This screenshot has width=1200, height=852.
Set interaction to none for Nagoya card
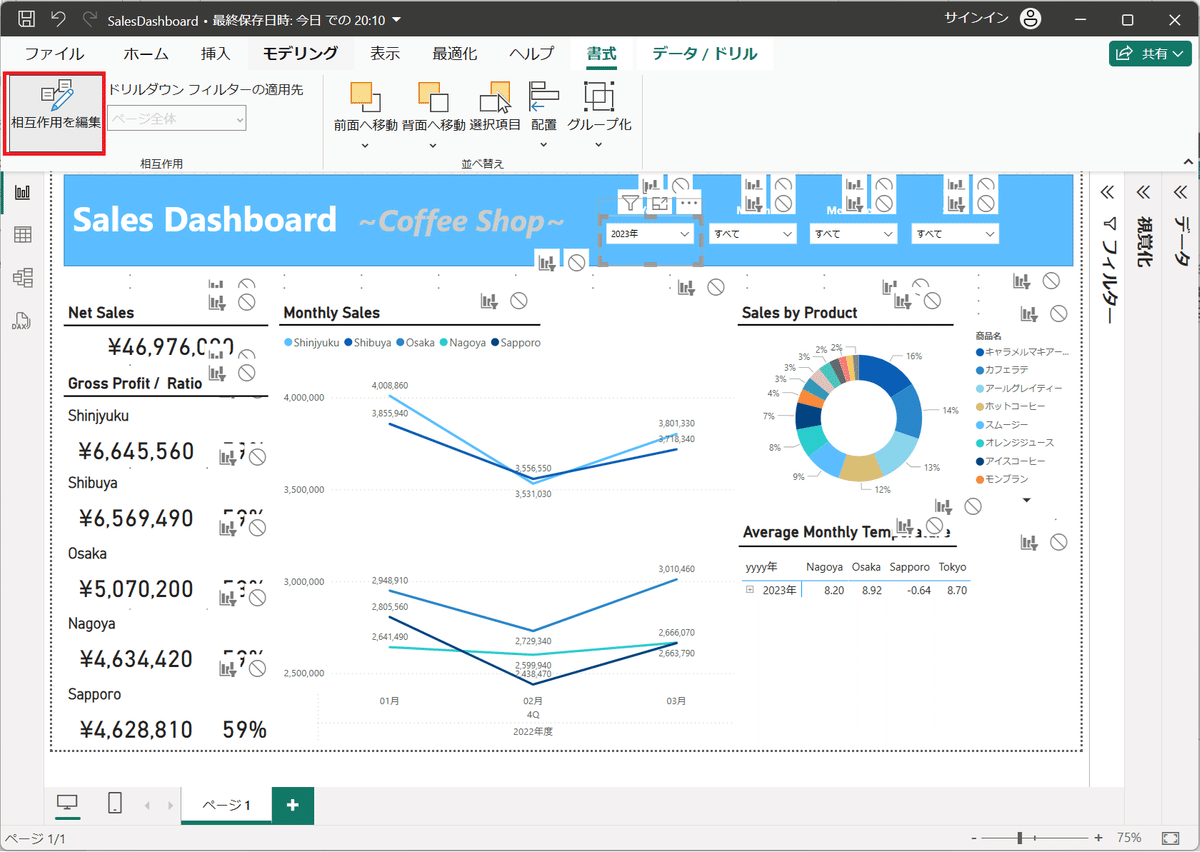click(258, 668)
